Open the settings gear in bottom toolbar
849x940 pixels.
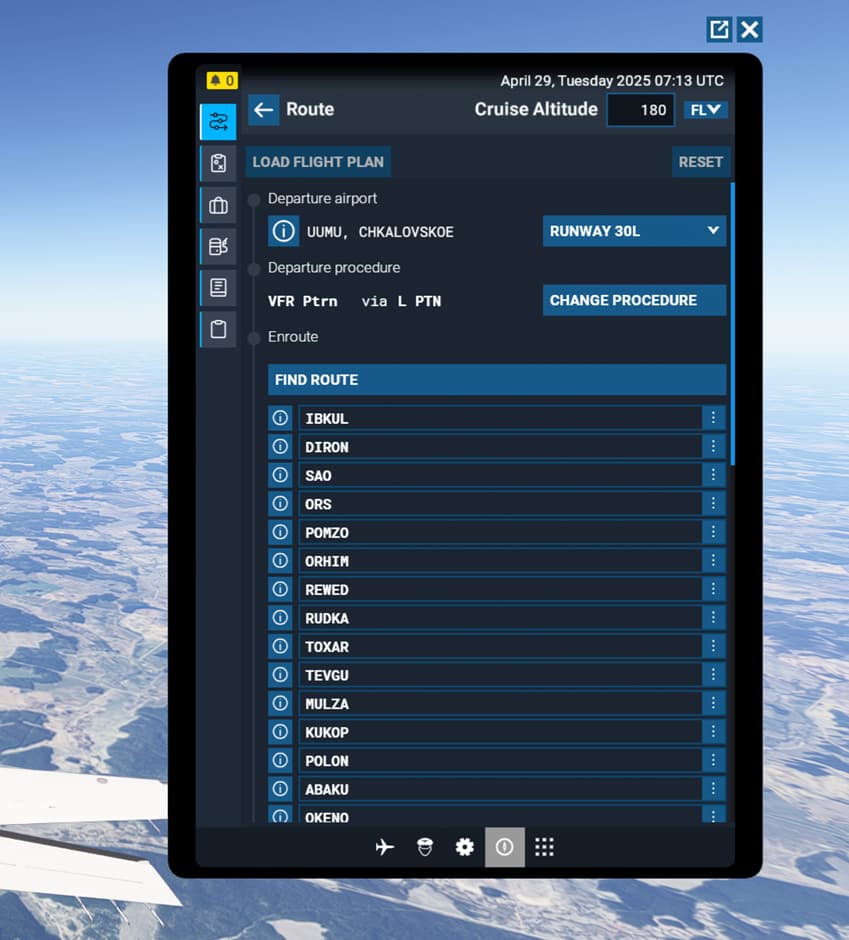tap(464, 847)
